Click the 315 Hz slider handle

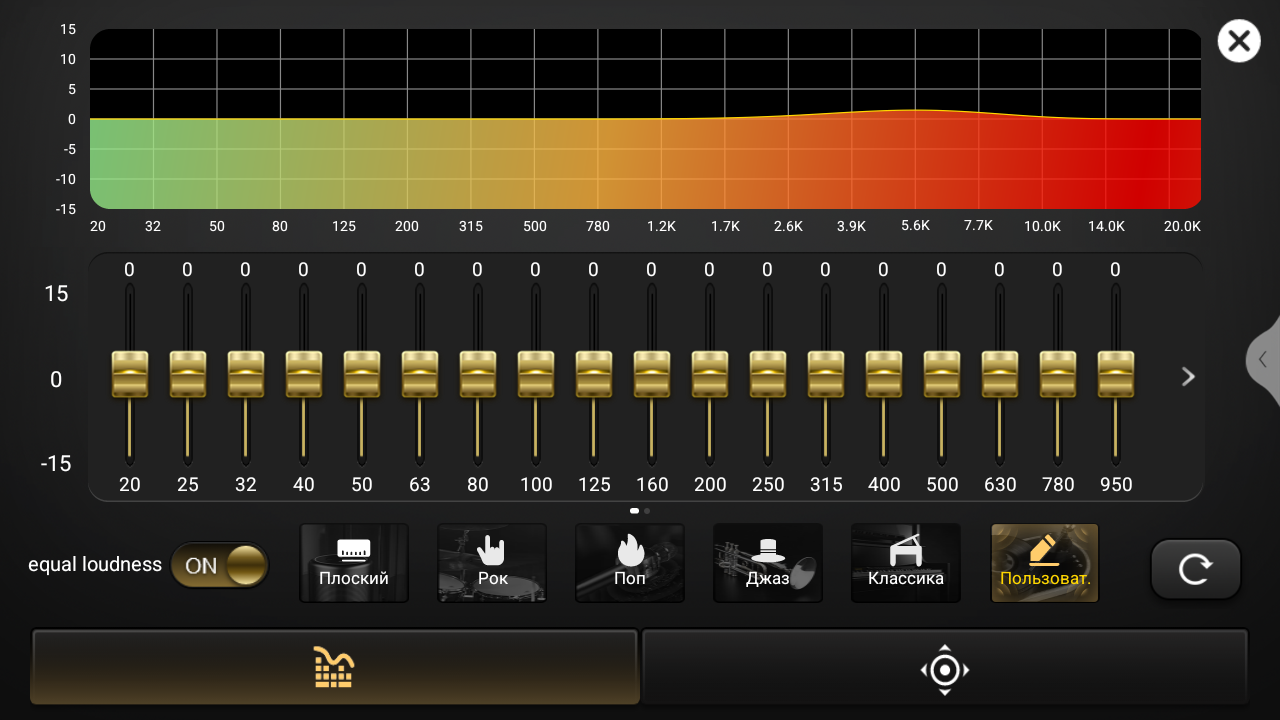point(826,374)
